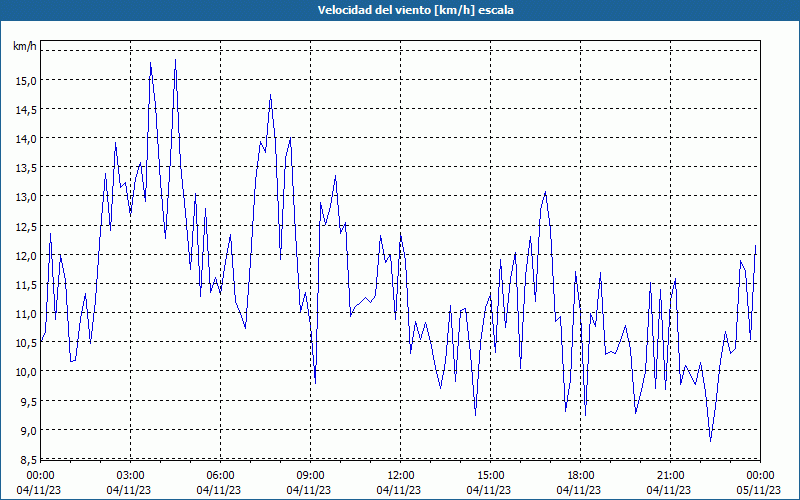Click the 8,5 y-axis value

pyautogui.click(x=28, y=460)
